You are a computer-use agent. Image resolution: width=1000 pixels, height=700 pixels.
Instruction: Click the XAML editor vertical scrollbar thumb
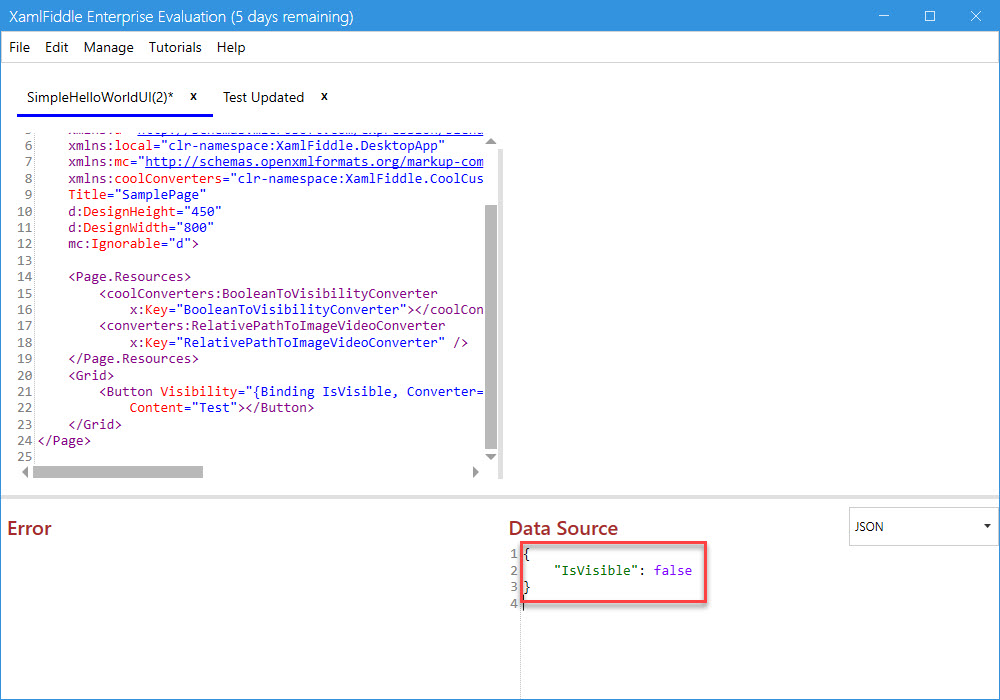(x=490, y=327)
